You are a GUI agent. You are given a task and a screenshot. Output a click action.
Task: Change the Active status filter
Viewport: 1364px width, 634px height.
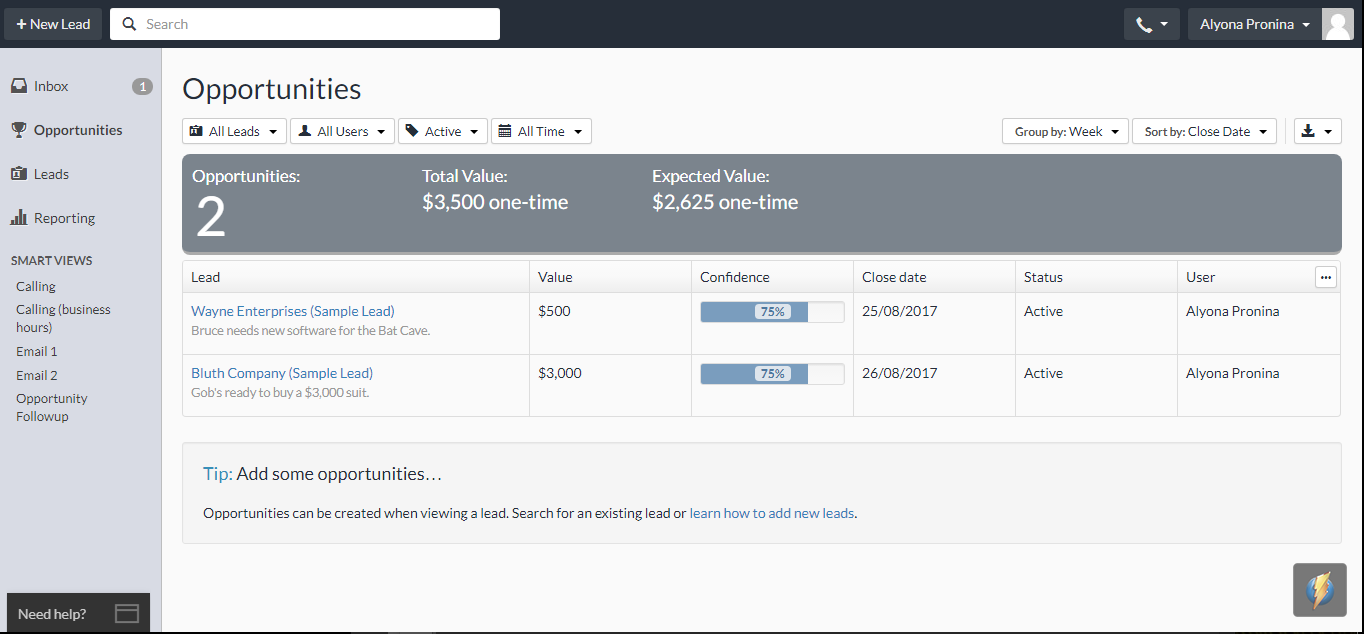coord(442,130)
